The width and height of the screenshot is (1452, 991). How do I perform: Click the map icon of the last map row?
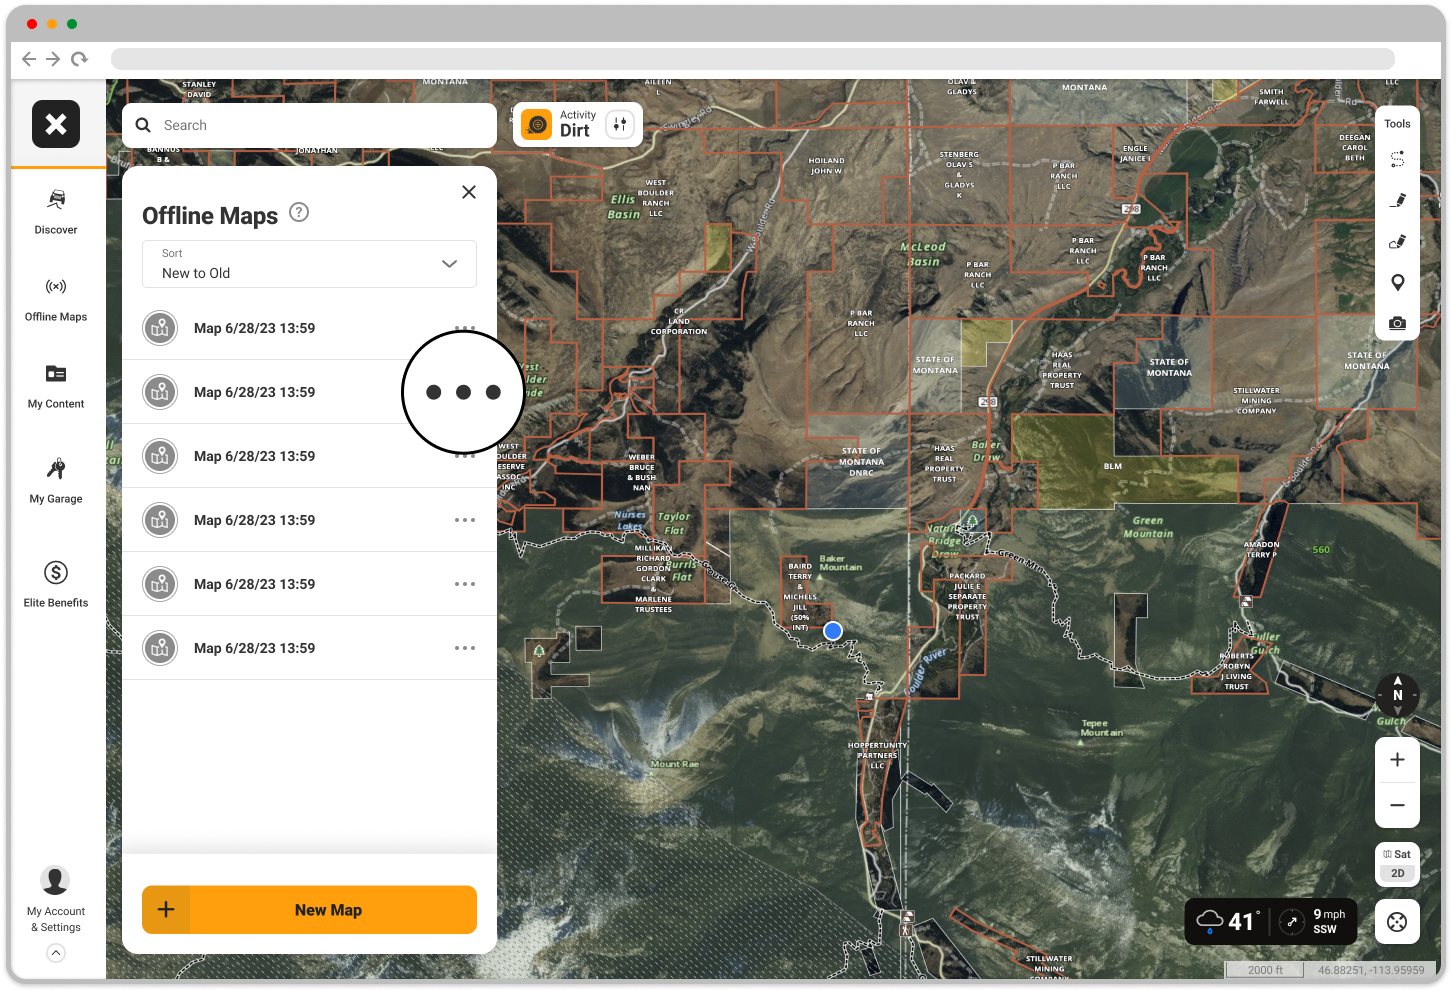[160, 648]
